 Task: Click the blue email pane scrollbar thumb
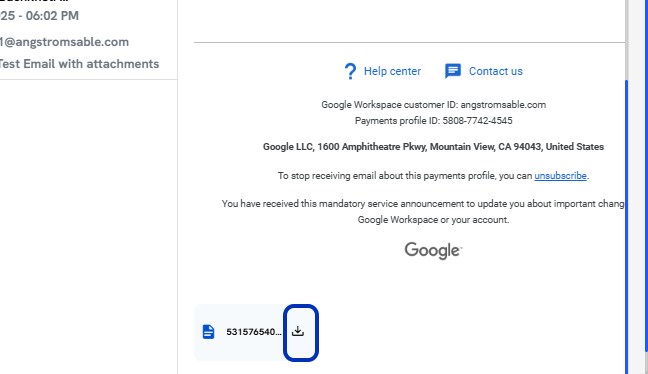(627, 227)
